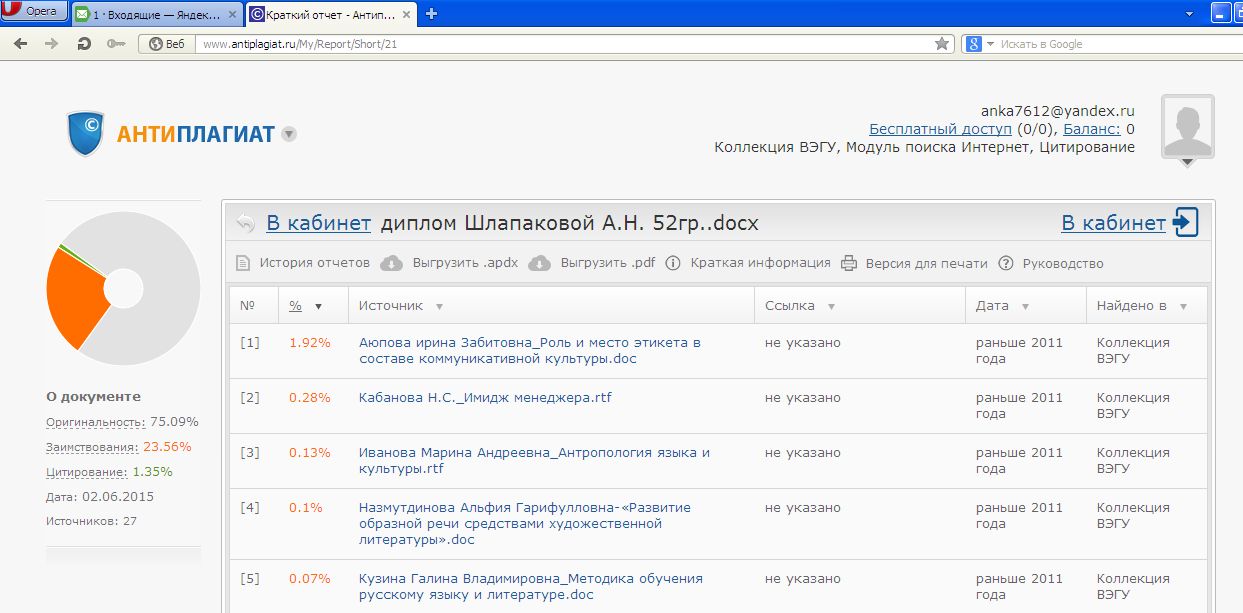Image resolution: width=1243 pixels, height=613 pixels.
Task: Click the Руководство help icon
Action: [x=1006, y=263]
